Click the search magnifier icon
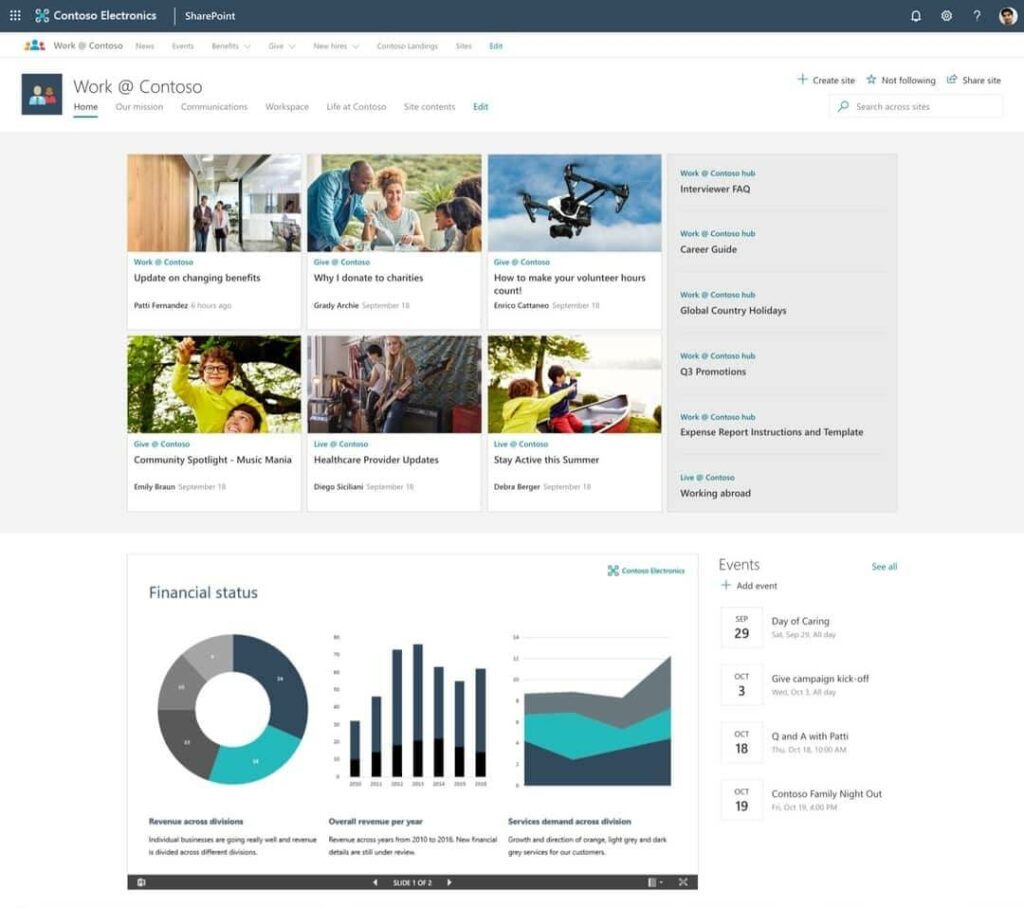The image size is (1024, 908). 843,106
